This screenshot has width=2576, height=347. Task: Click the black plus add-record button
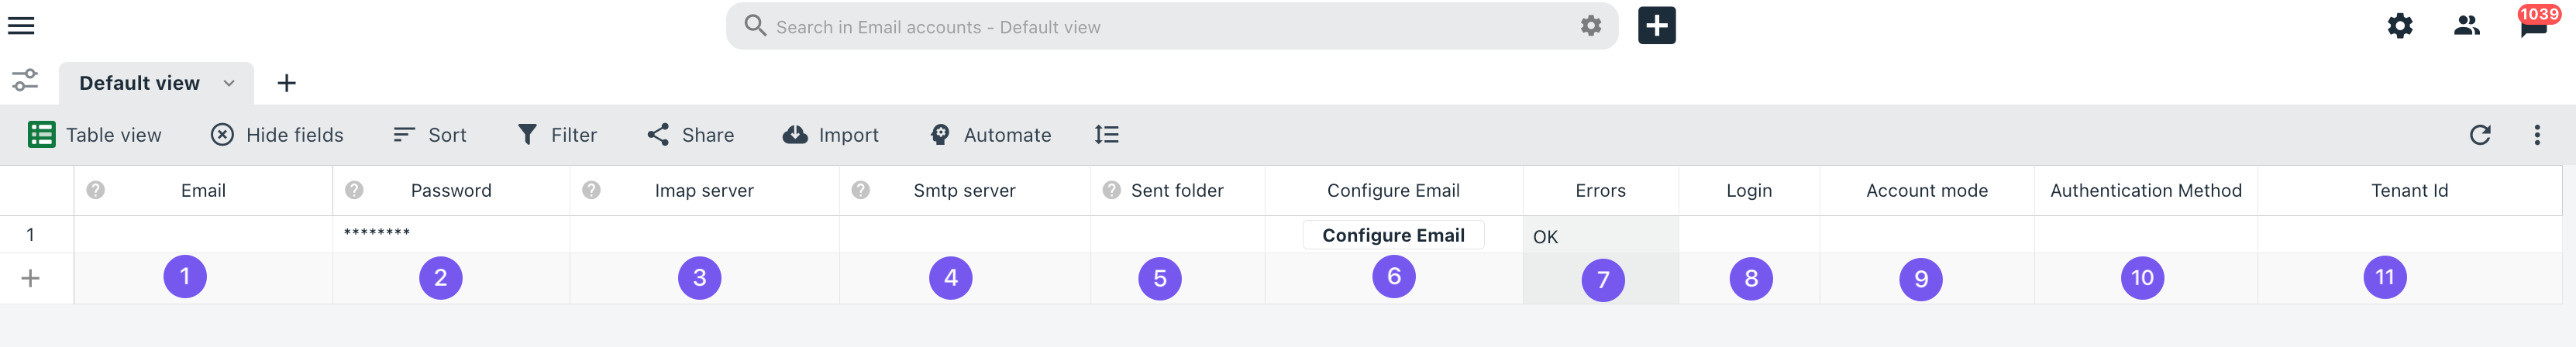[x=1656, y=26]
